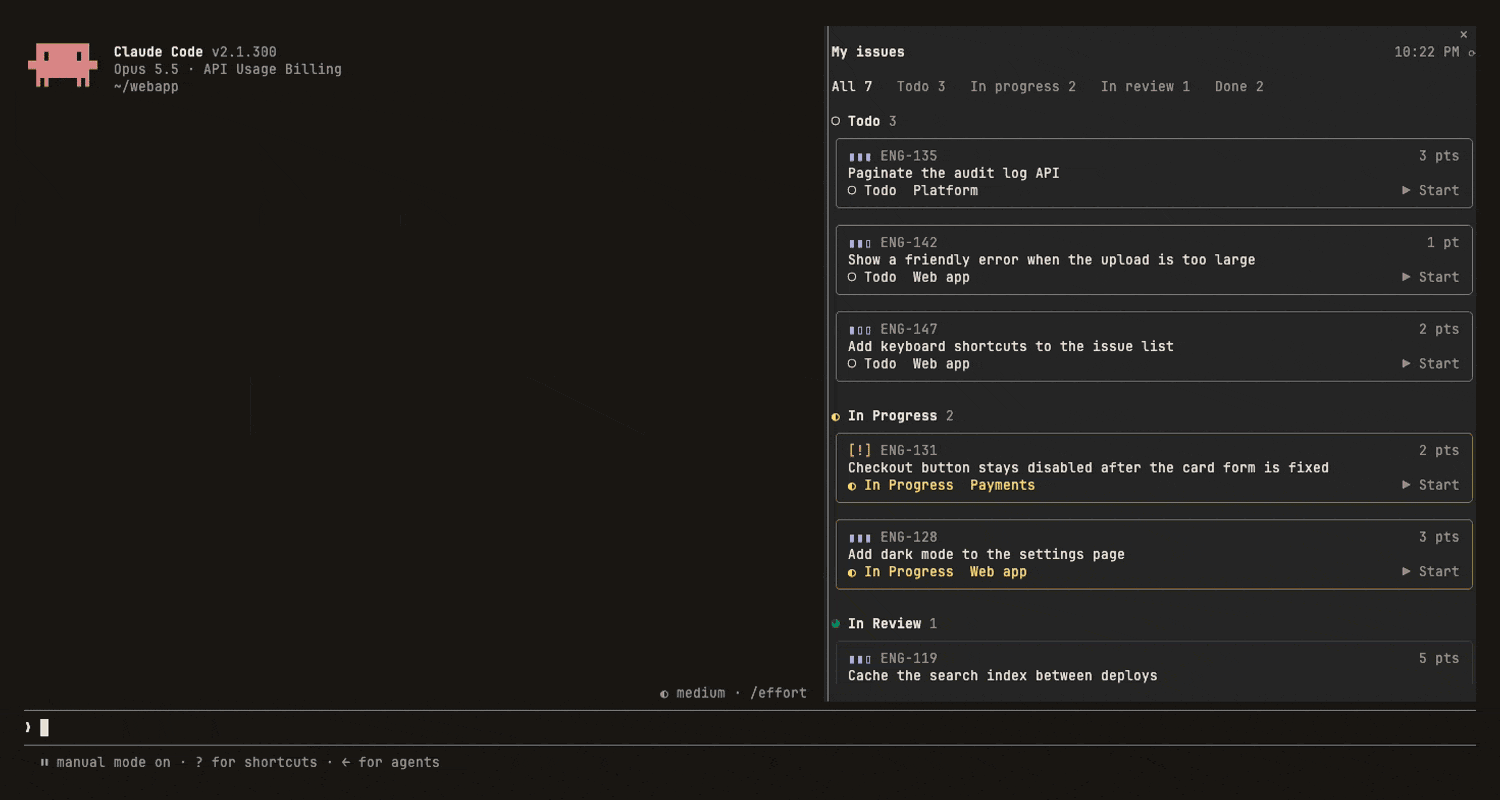The width and height of the screenshot is (1500, 800).
Task: Start issue ENG-128 dark mode
Action: pyautogui.click(x=1431, y=572)
